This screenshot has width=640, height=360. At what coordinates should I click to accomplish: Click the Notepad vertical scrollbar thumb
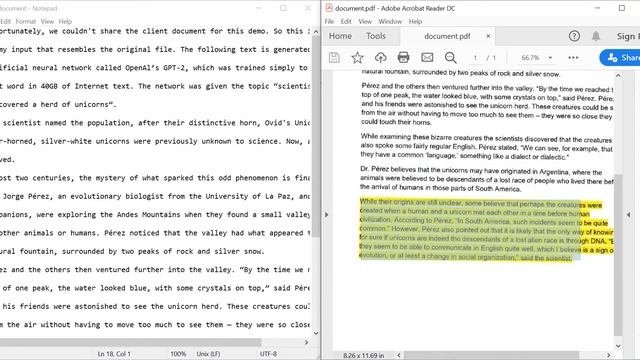316,137
